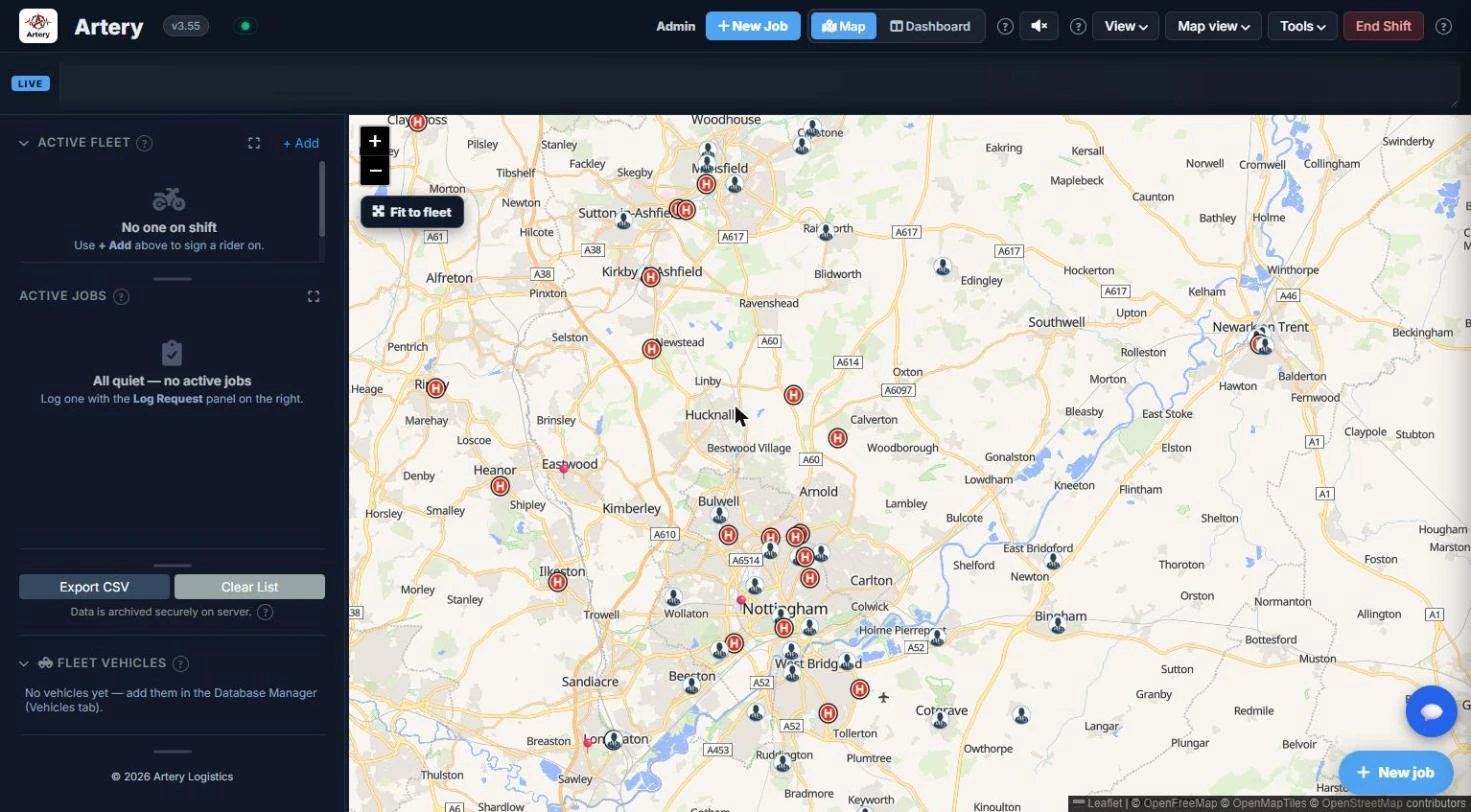This screenshot has width=1471, height=812.
Task: Collapse the Active Fleet section
Action: click(24, 143)
